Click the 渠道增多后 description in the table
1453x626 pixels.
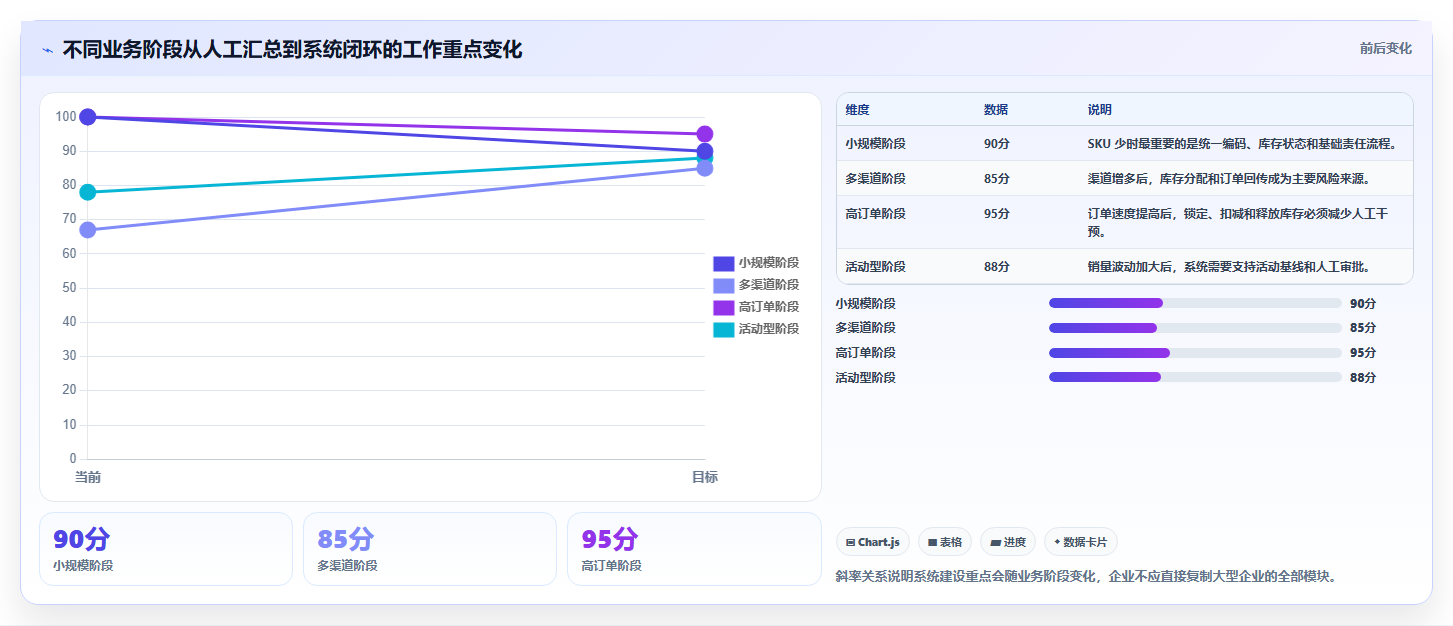point(1229,179)
